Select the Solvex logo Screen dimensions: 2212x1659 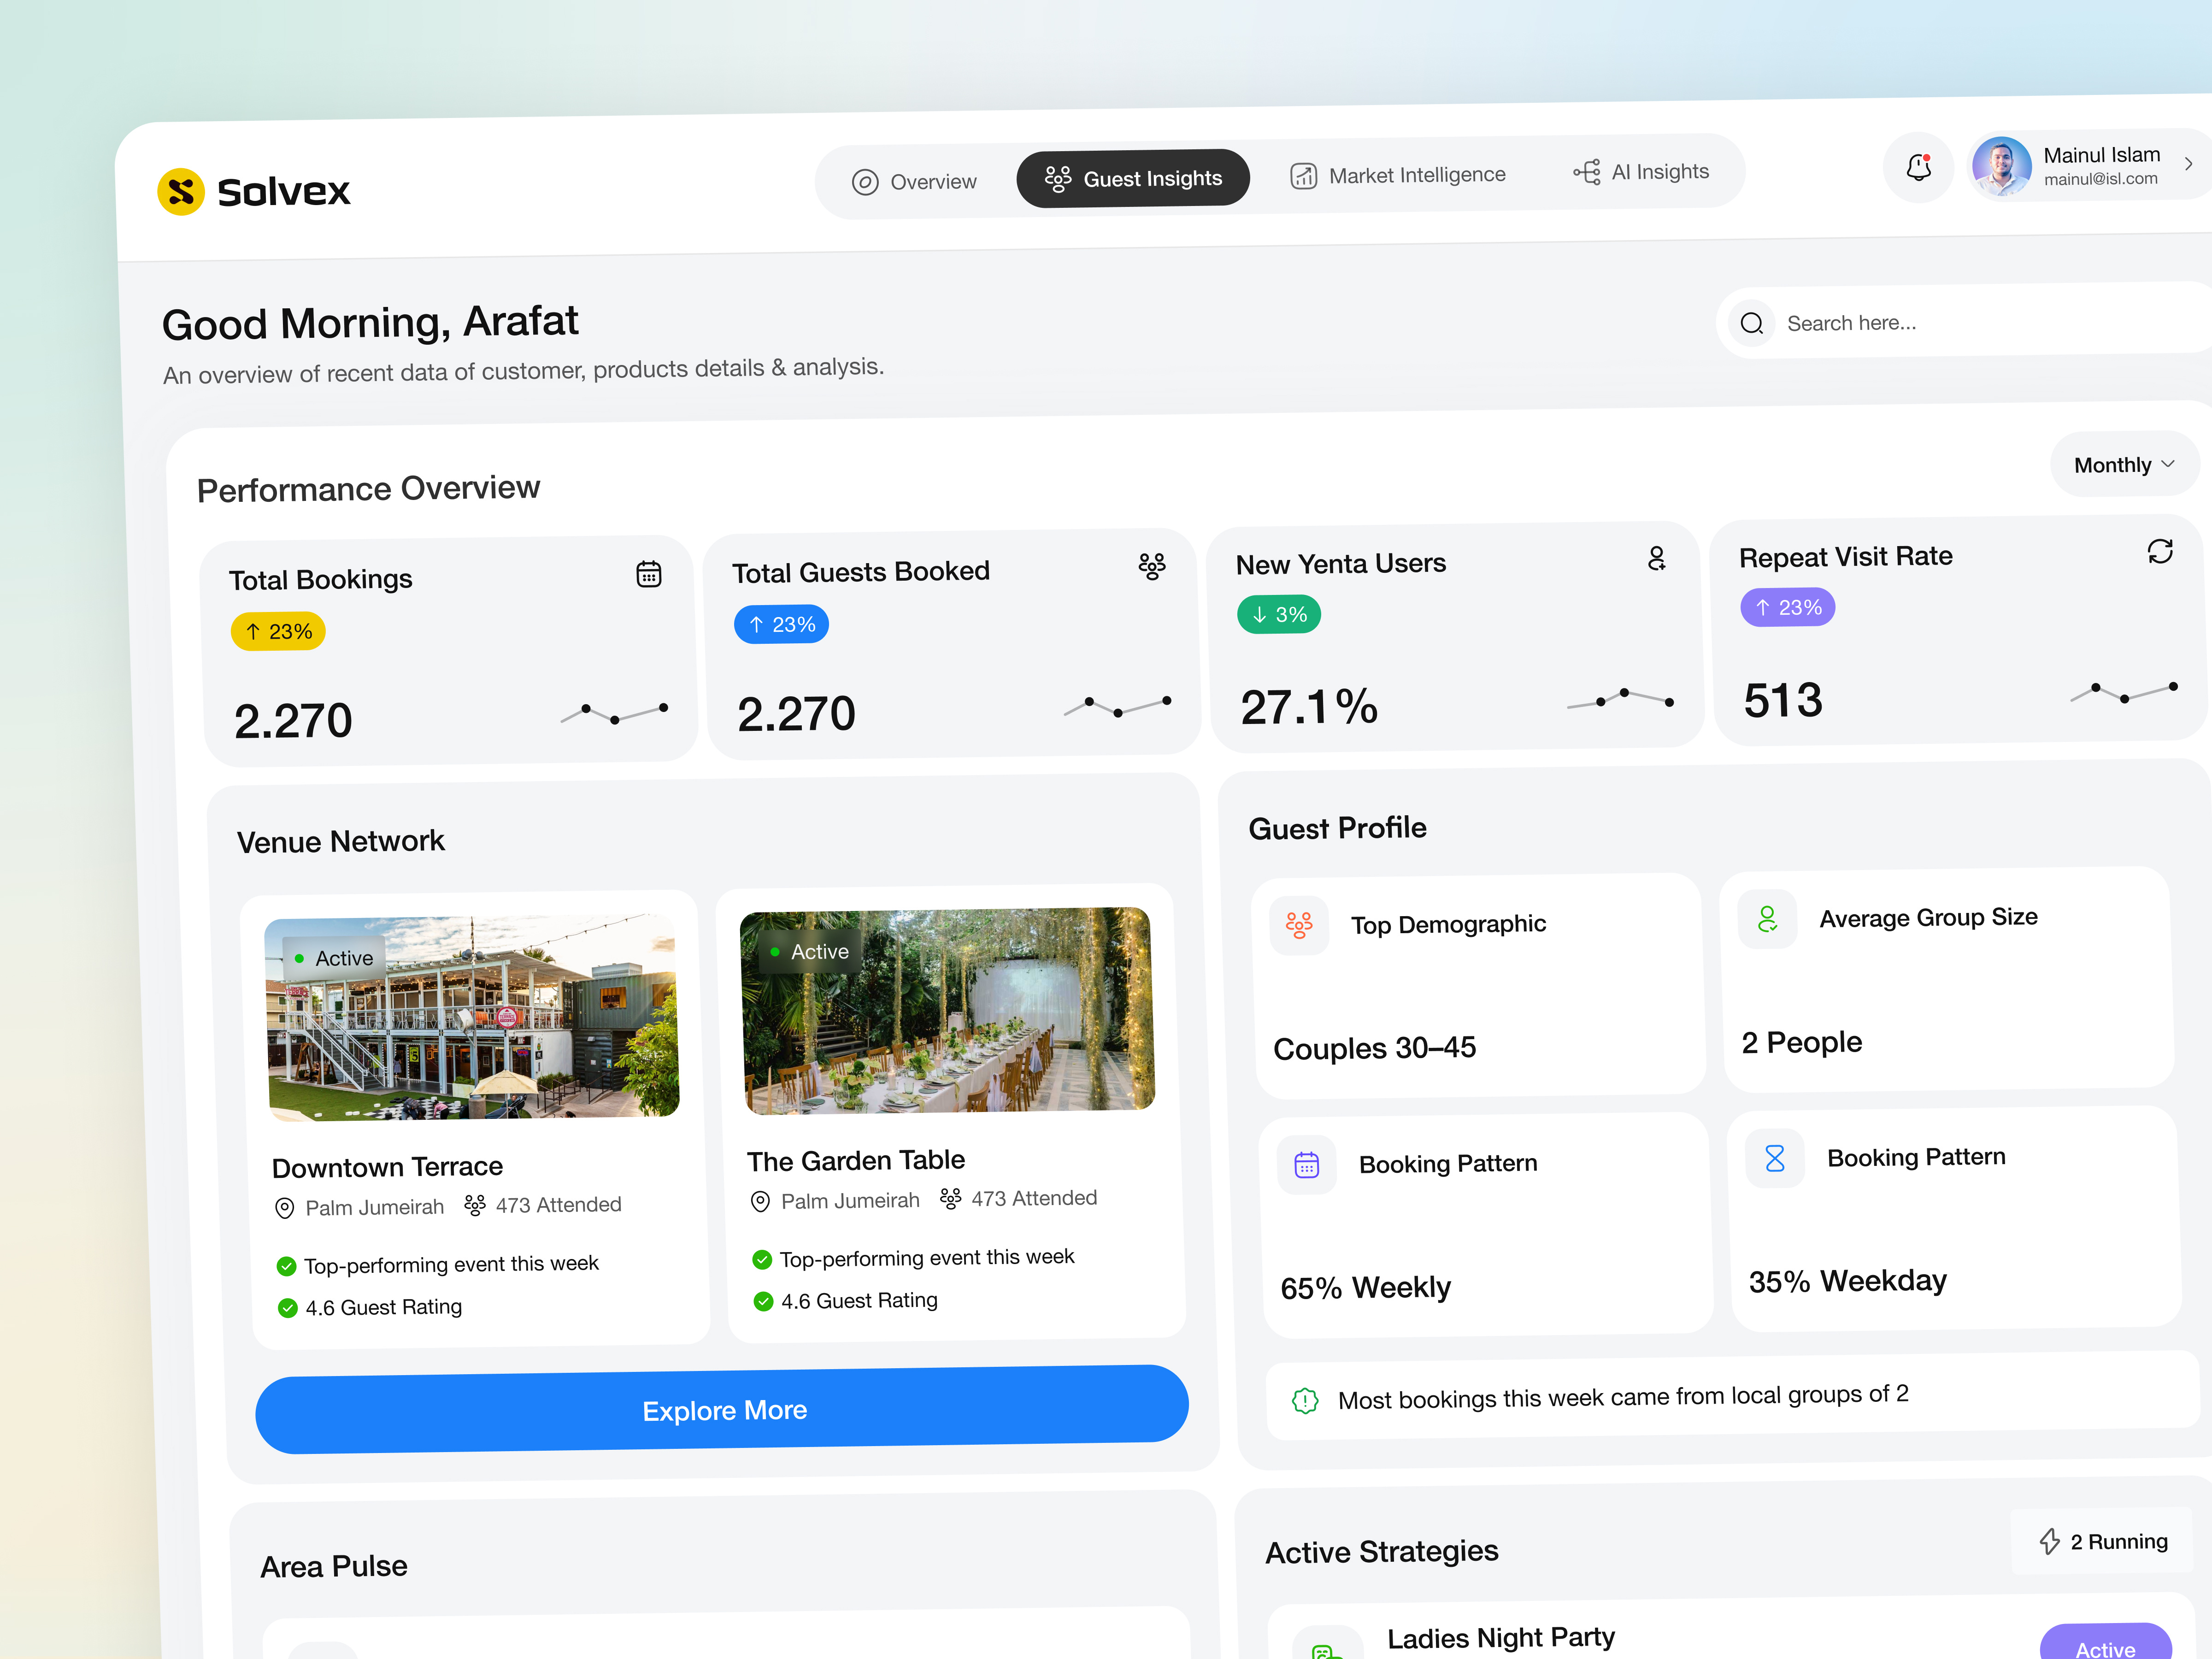tap(253, 191)
